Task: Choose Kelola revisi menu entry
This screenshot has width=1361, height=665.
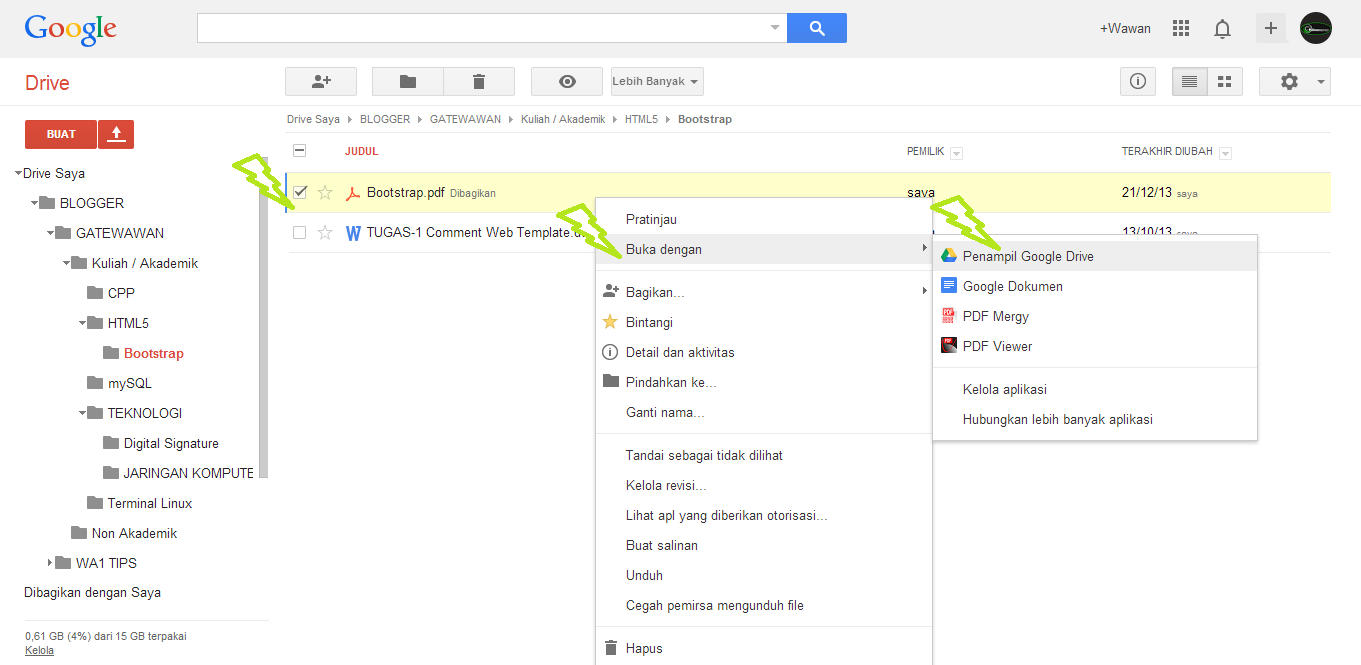Action: pyautogui.click(x=764, y=485)
